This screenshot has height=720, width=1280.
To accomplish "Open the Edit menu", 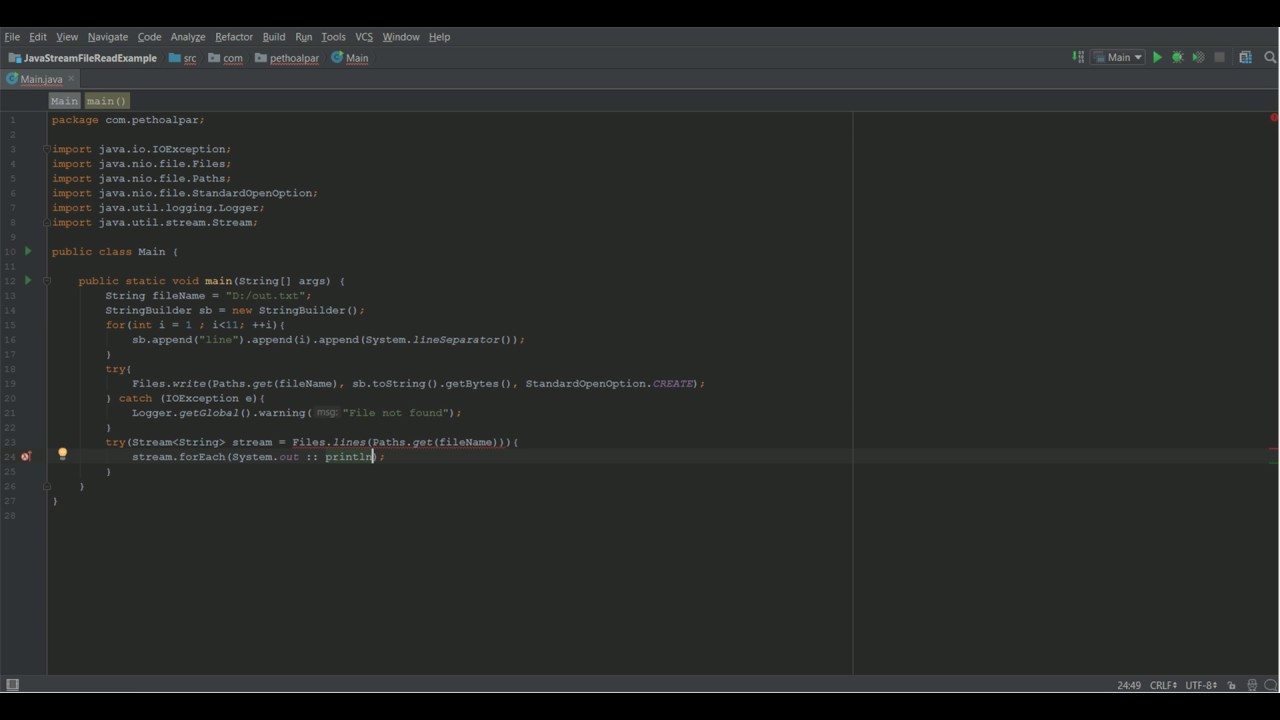I will point(38,37).
